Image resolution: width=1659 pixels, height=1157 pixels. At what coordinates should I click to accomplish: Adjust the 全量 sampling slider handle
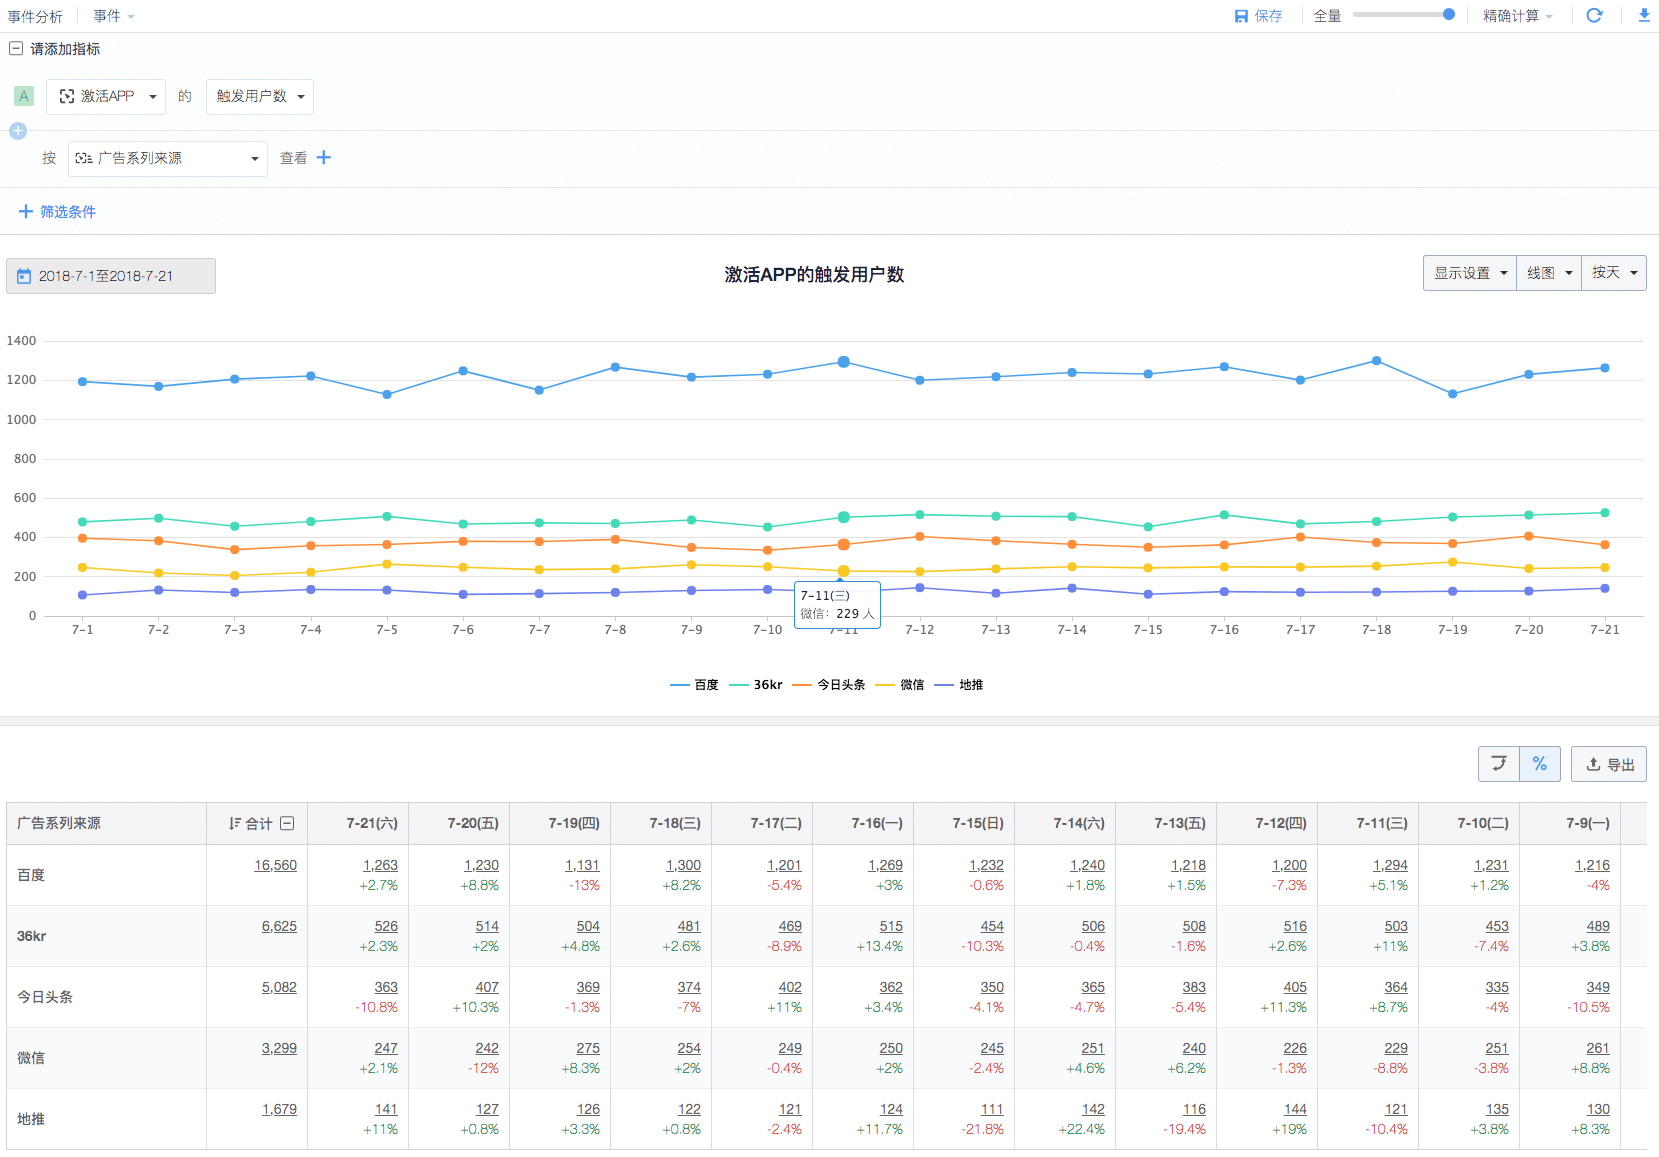(1448, 14)
